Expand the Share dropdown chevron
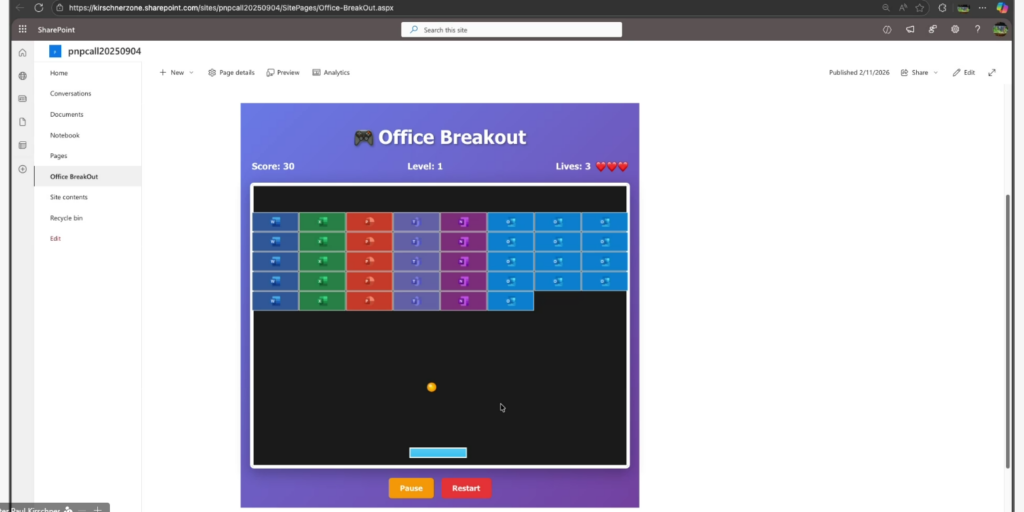Viewport: 1024px width, 512px height. point(935,72)
